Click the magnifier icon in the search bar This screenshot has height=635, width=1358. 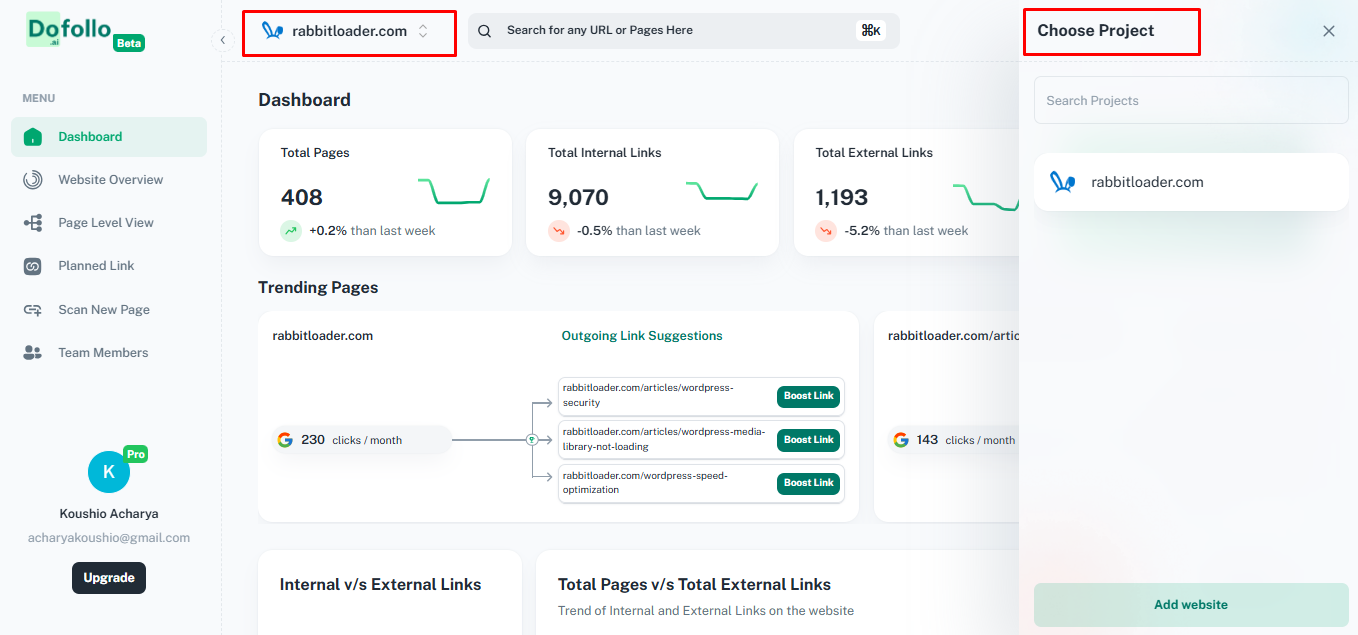(485, 31)
